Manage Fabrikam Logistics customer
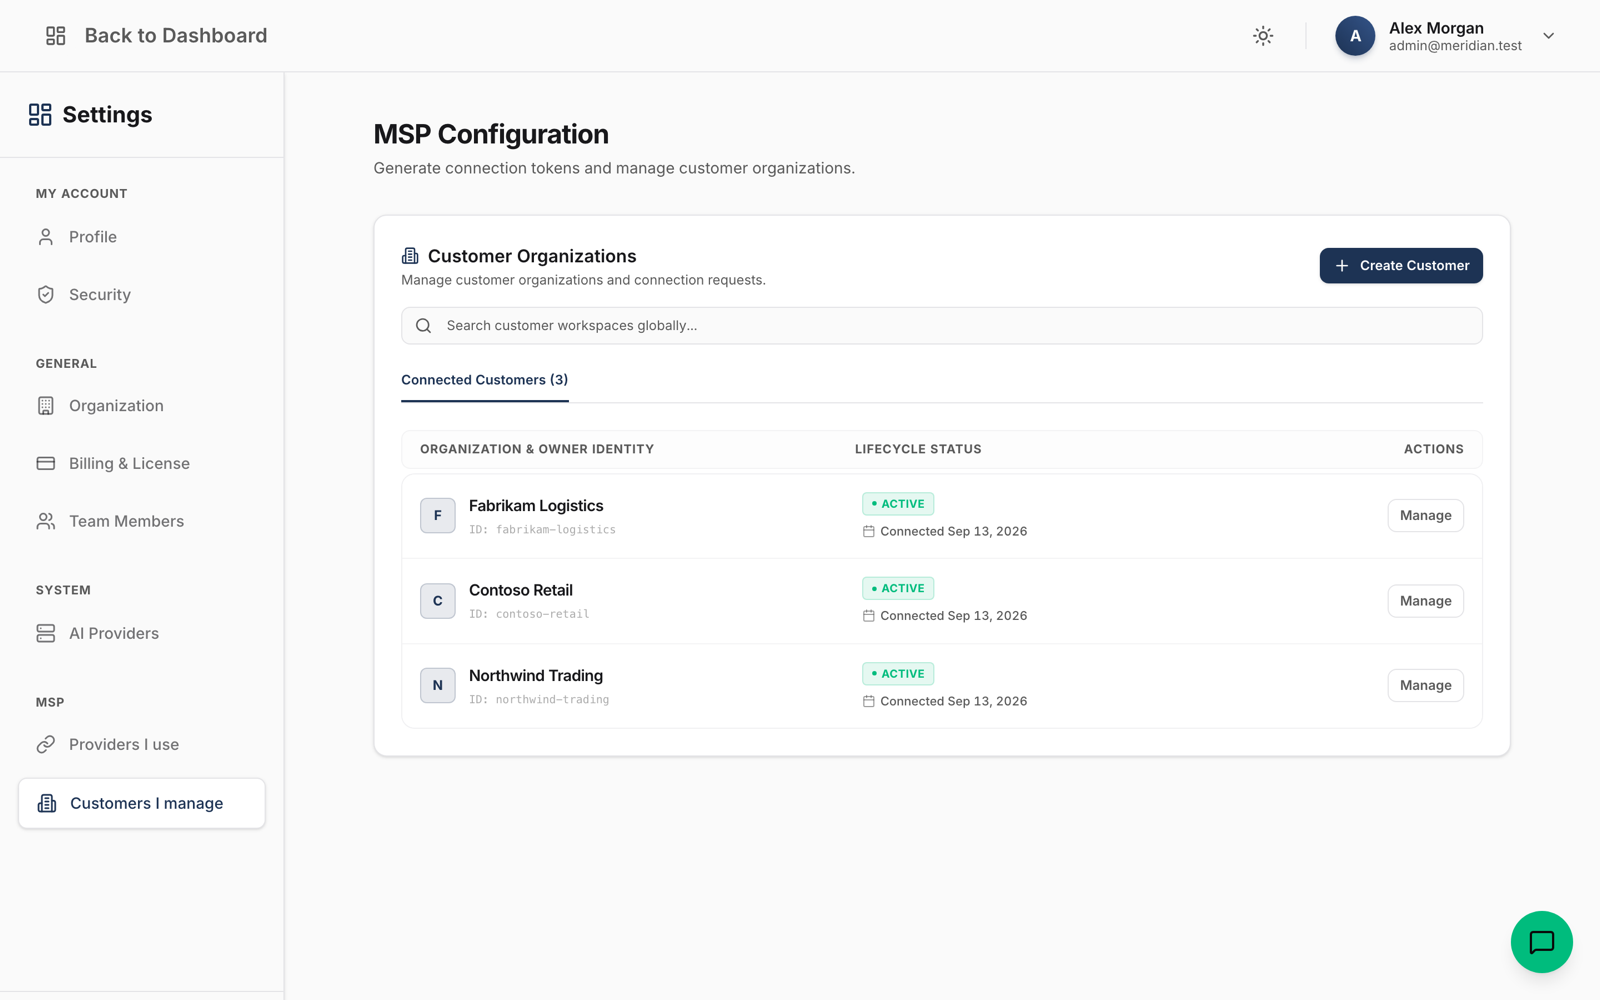This screenshot has height=1000, width=1600. pos(1426,516)
